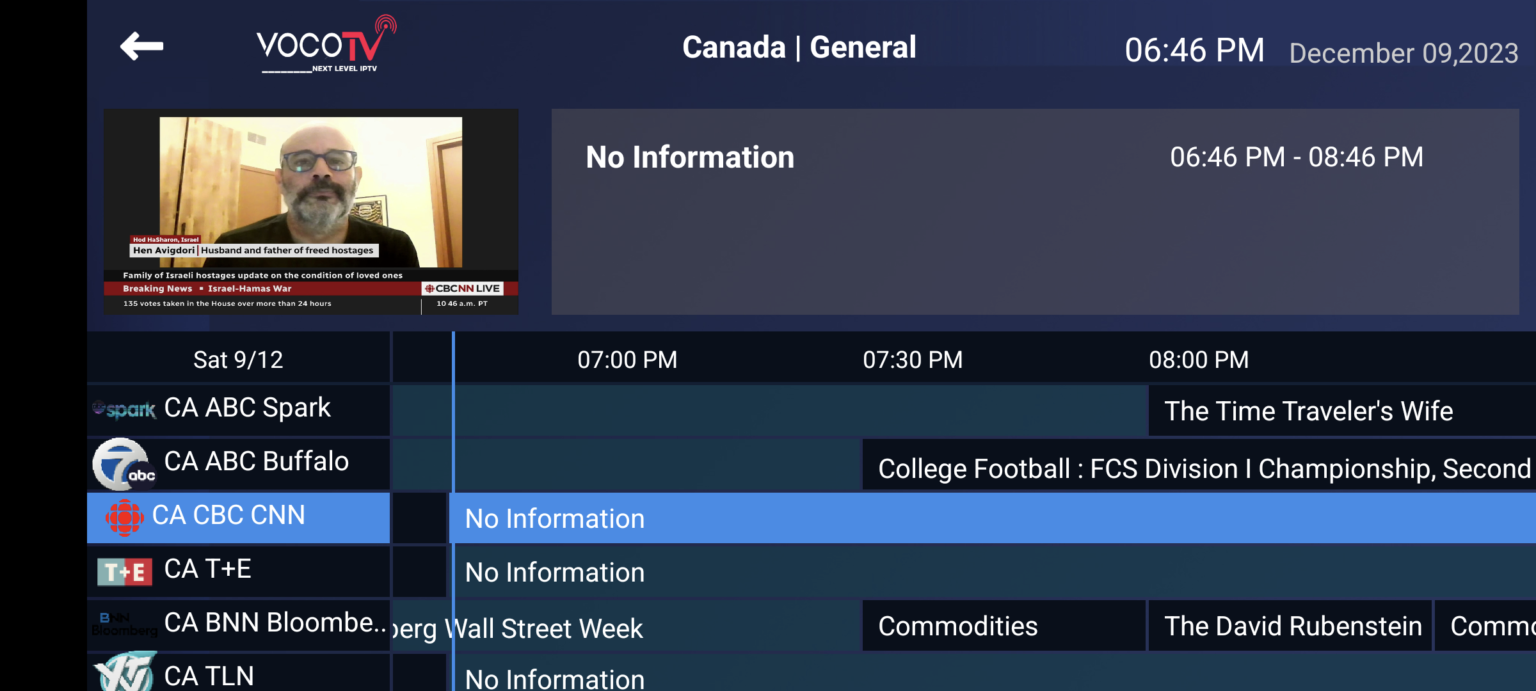Select the No Information cell for CA T+E

700,571
